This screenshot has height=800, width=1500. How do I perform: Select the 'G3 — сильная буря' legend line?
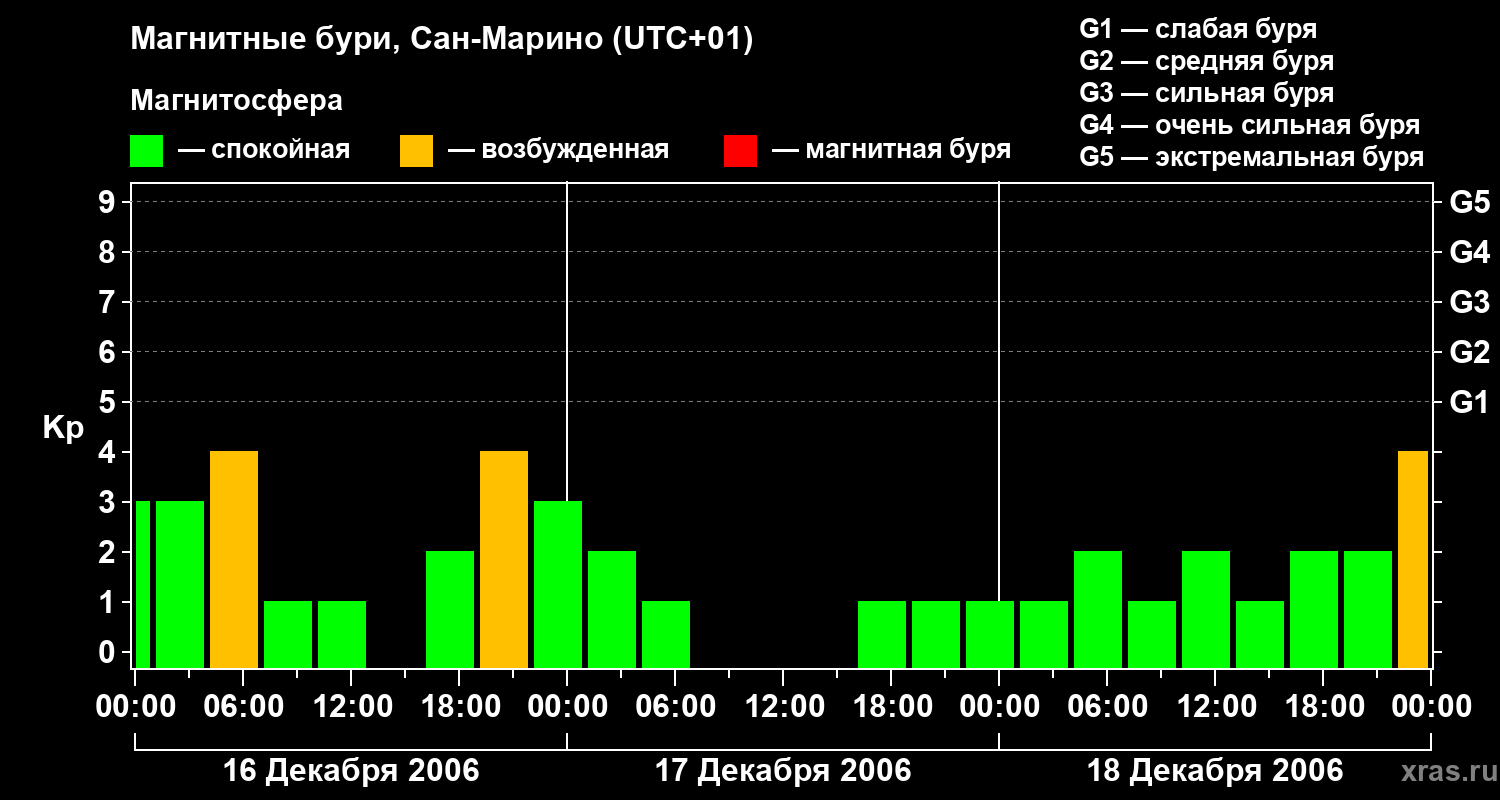[x=1206, y=93]
